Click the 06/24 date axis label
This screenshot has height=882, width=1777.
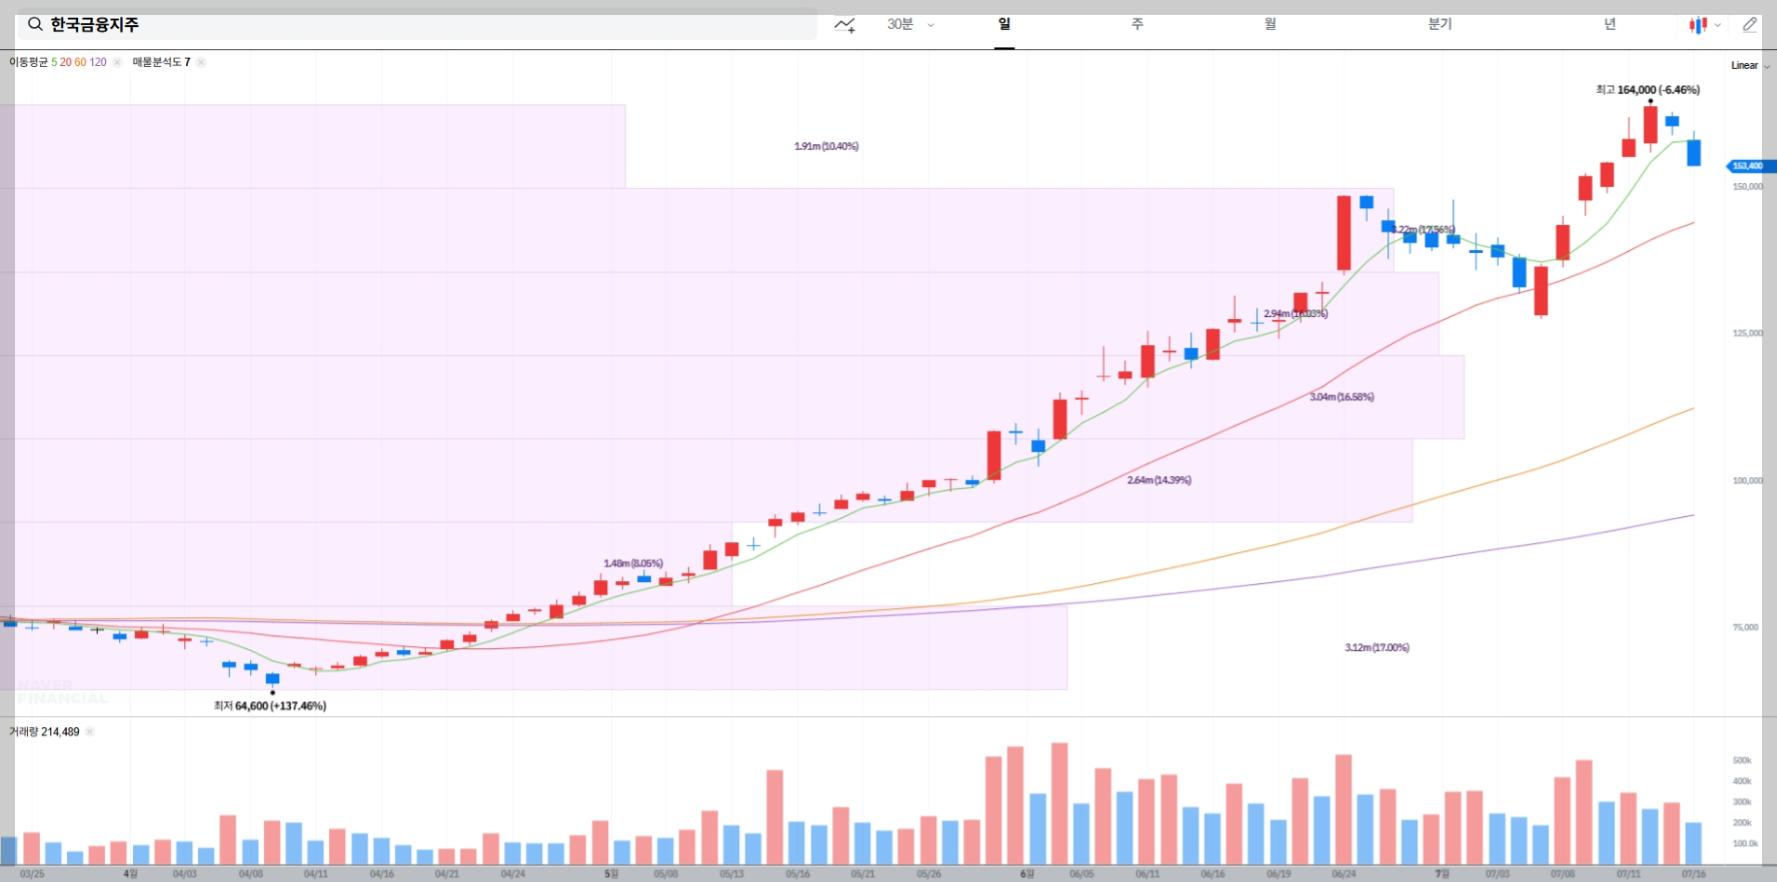(x=1344, y=874)
